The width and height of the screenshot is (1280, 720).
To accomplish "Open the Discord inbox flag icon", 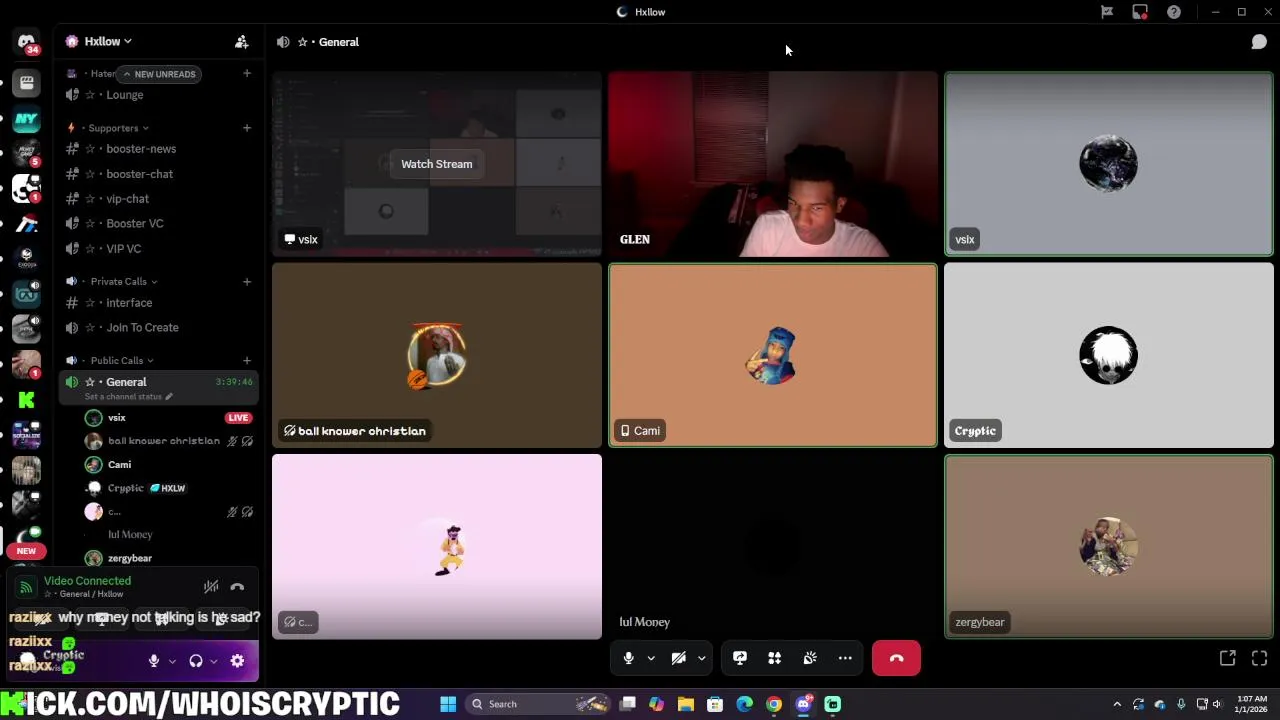I will 1107,12.
